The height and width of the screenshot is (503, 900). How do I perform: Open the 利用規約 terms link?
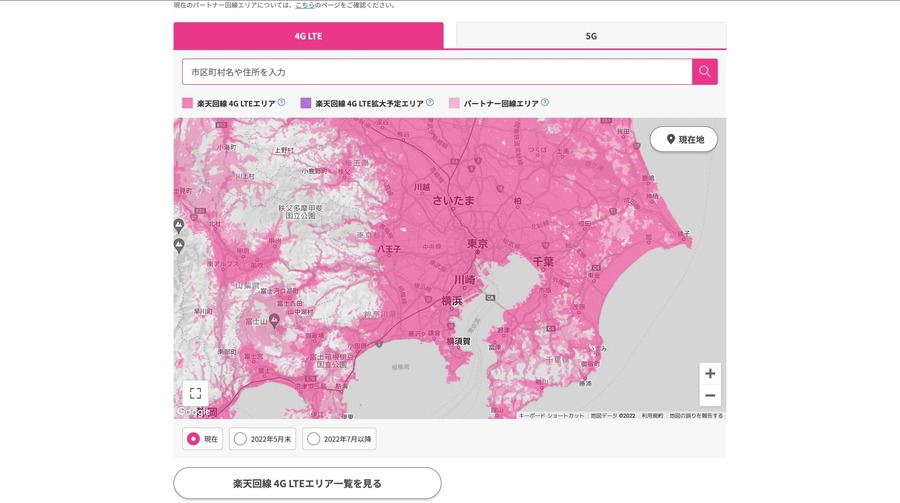click(652, 415)
